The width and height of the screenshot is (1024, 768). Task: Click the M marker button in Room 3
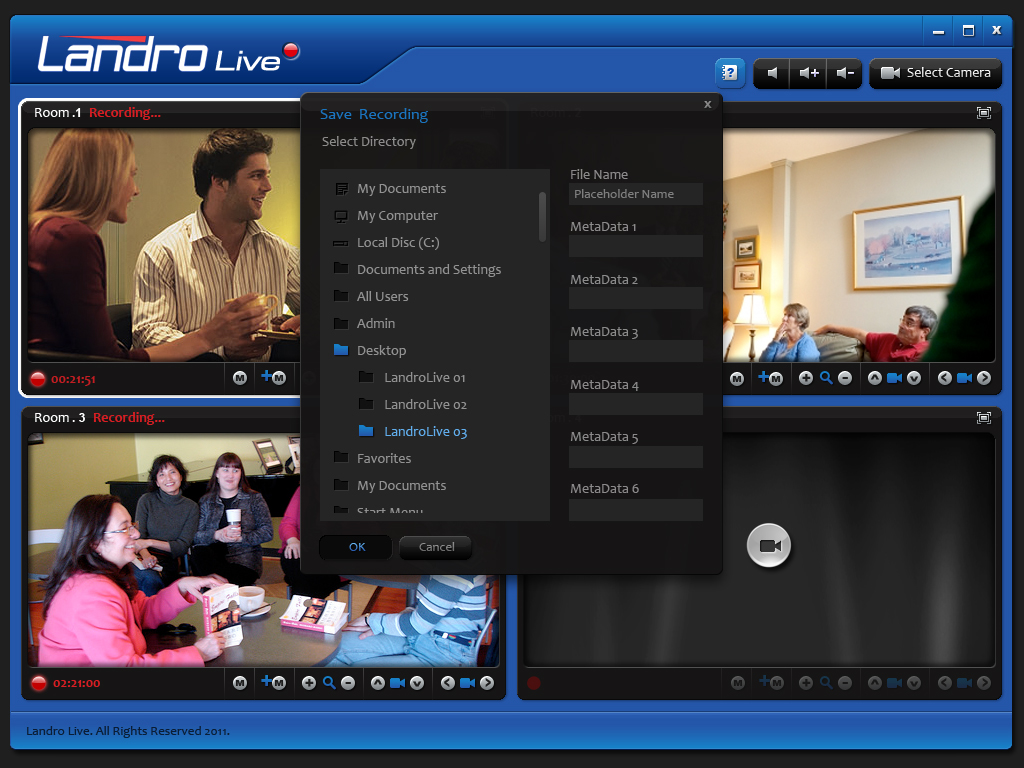240,683
